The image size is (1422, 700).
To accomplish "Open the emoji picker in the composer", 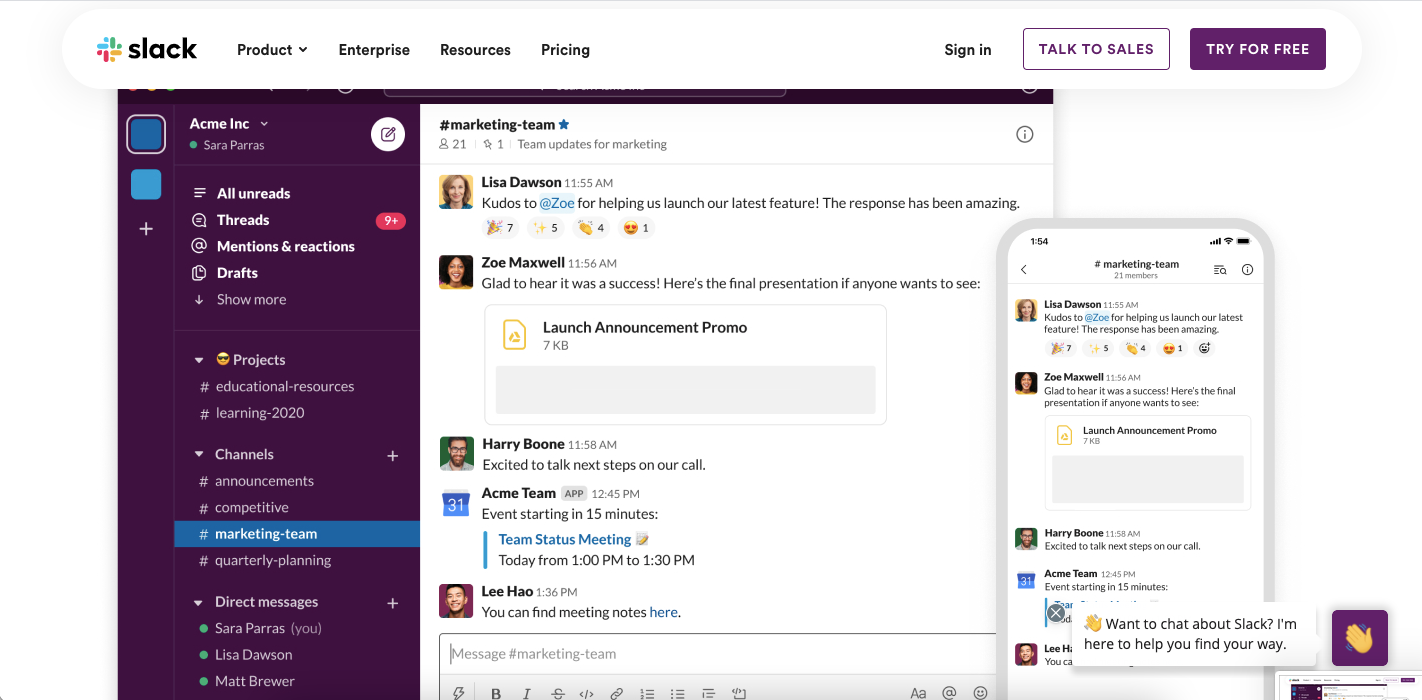I will click(980, 692).
